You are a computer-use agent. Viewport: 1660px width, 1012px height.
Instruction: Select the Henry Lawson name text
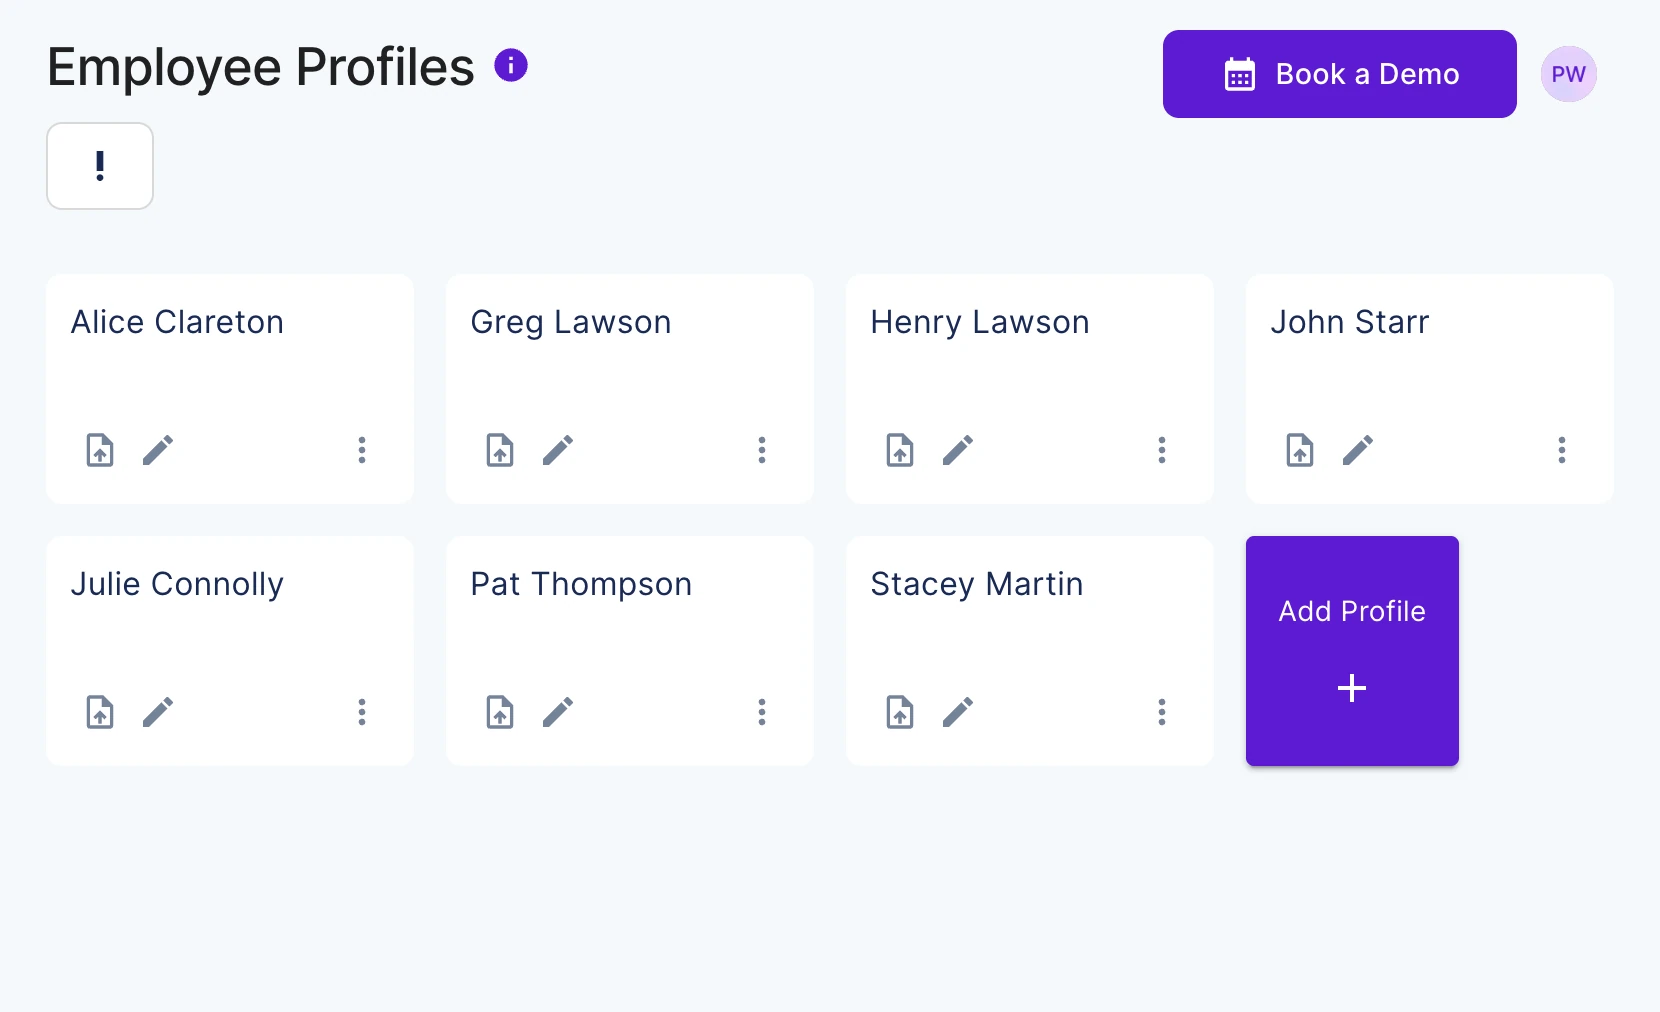pyautogui.click(x=980, y=323)
